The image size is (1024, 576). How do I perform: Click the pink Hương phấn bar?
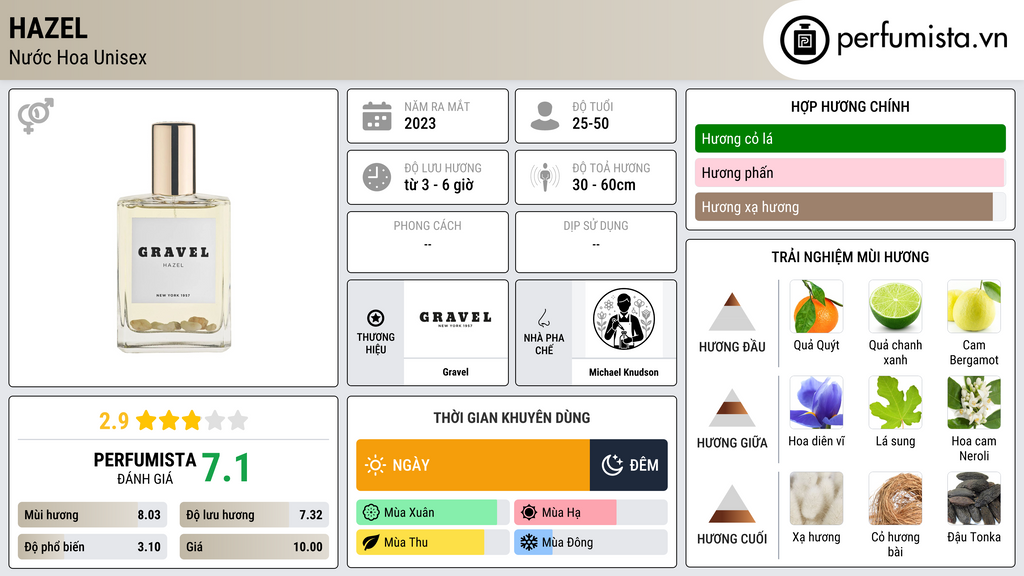850,172
